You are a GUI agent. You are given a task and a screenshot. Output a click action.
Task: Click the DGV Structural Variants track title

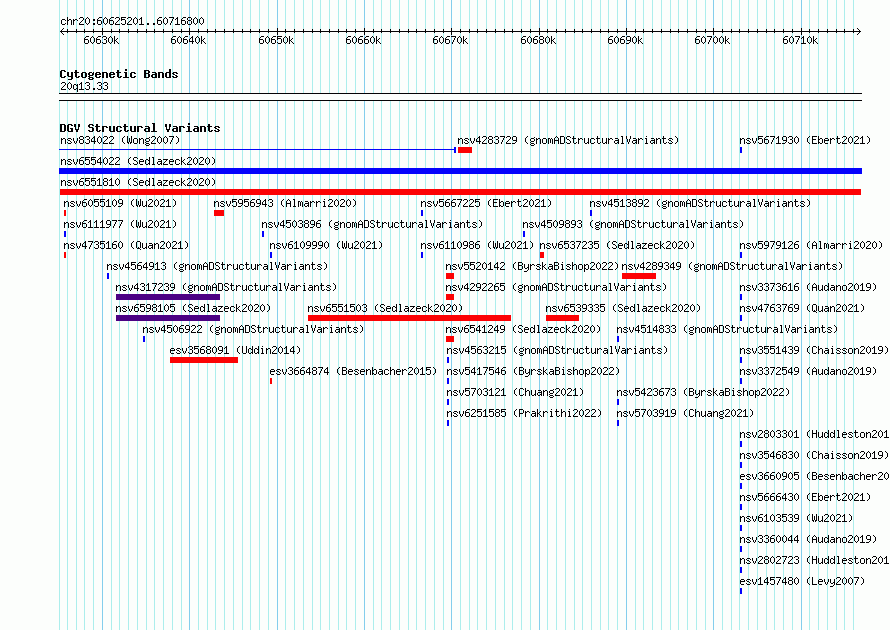point(140,128)
